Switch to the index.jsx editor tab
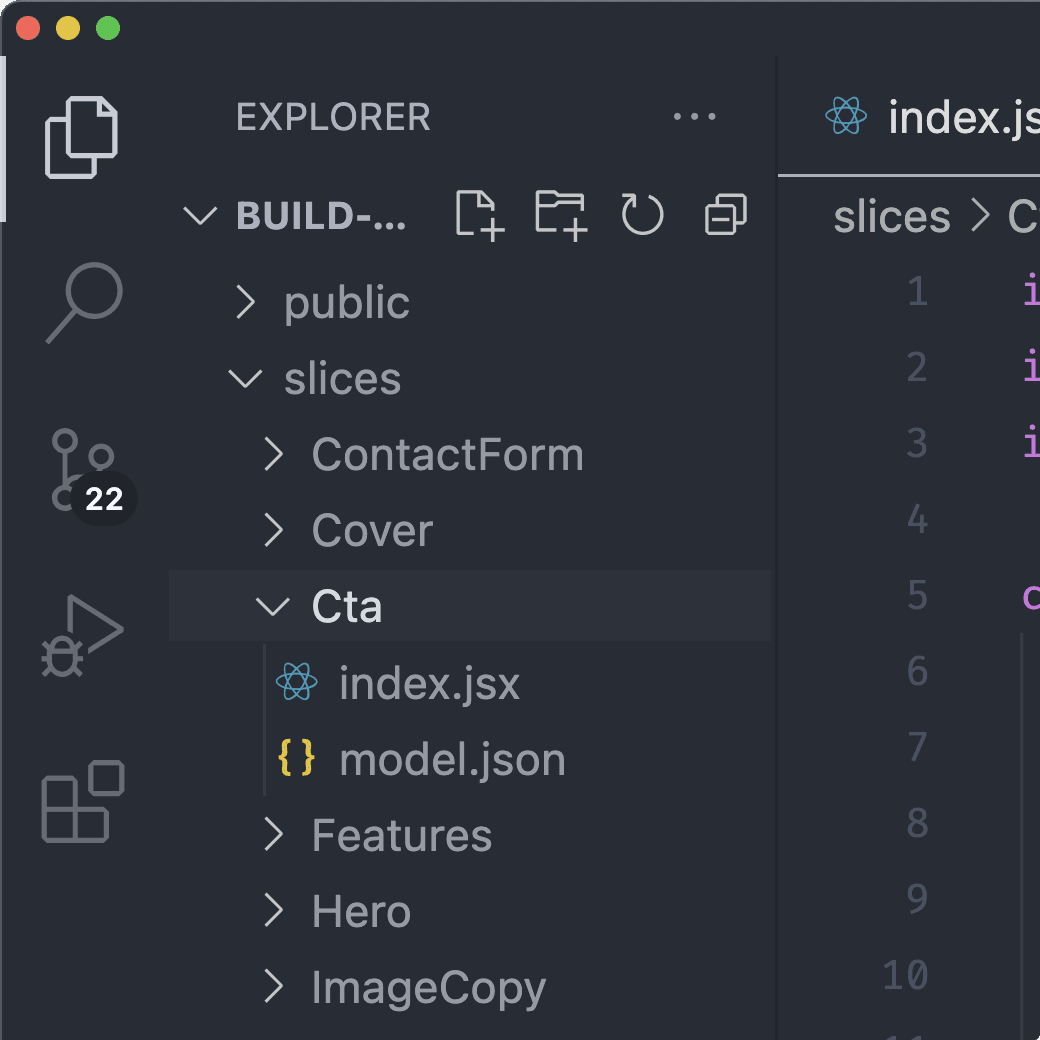The image size is (1040, 1040). [932, 117]
